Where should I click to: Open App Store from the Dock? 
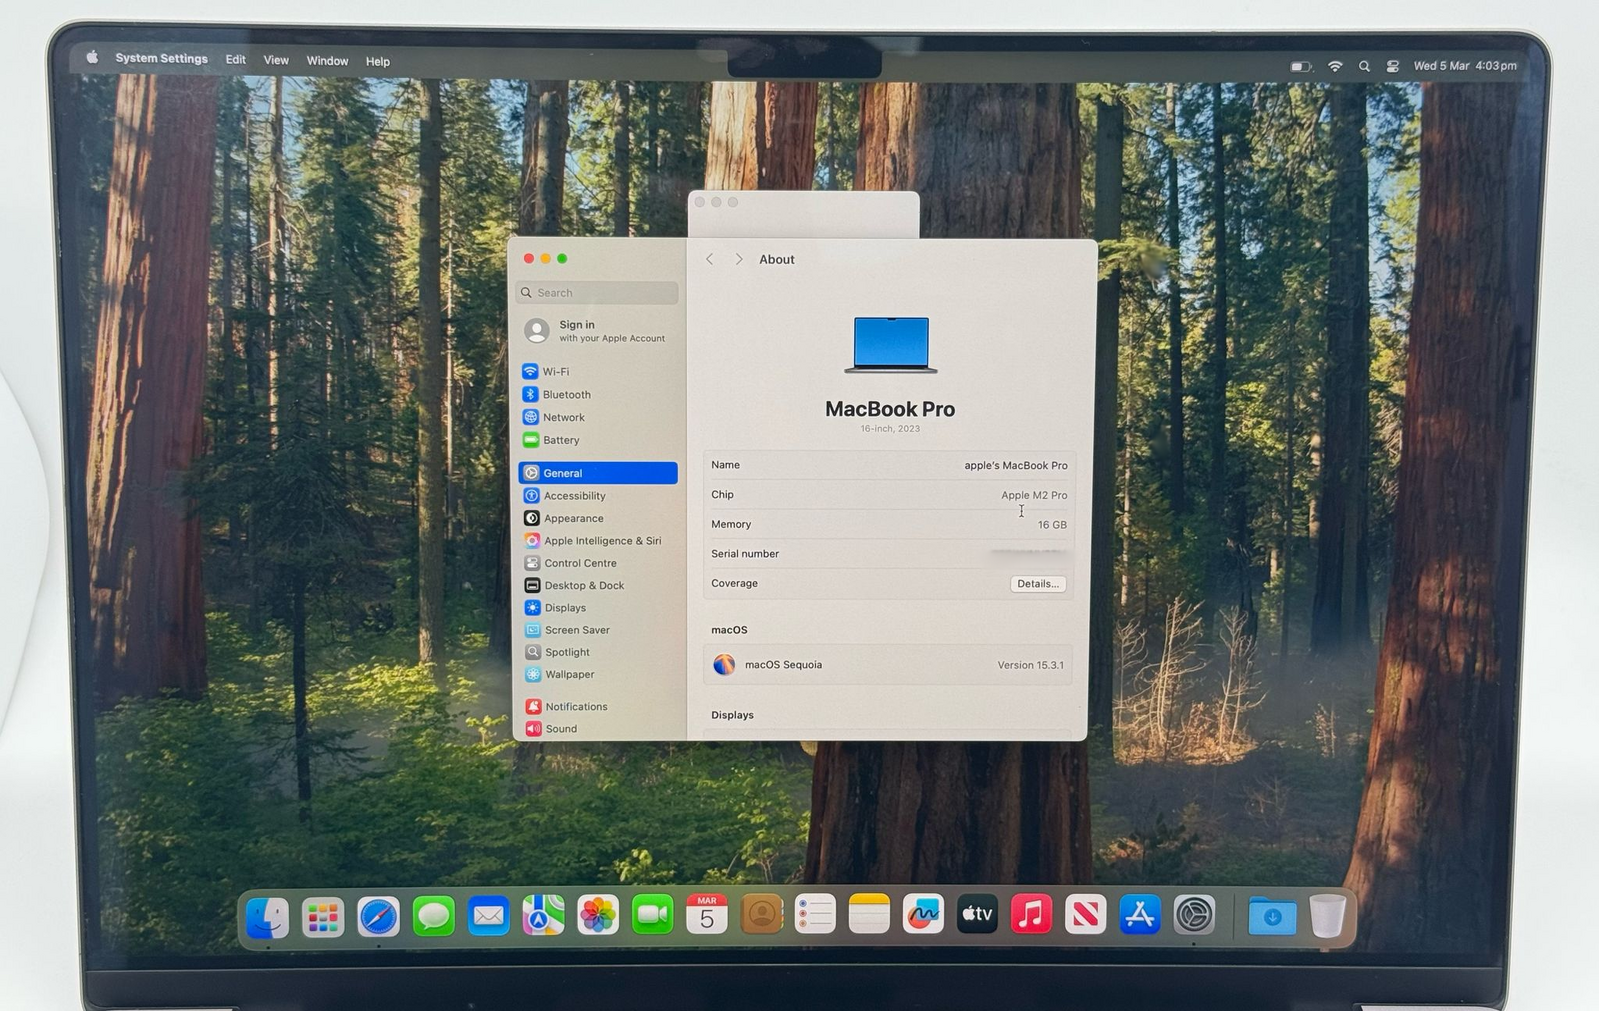[1139, 914]
